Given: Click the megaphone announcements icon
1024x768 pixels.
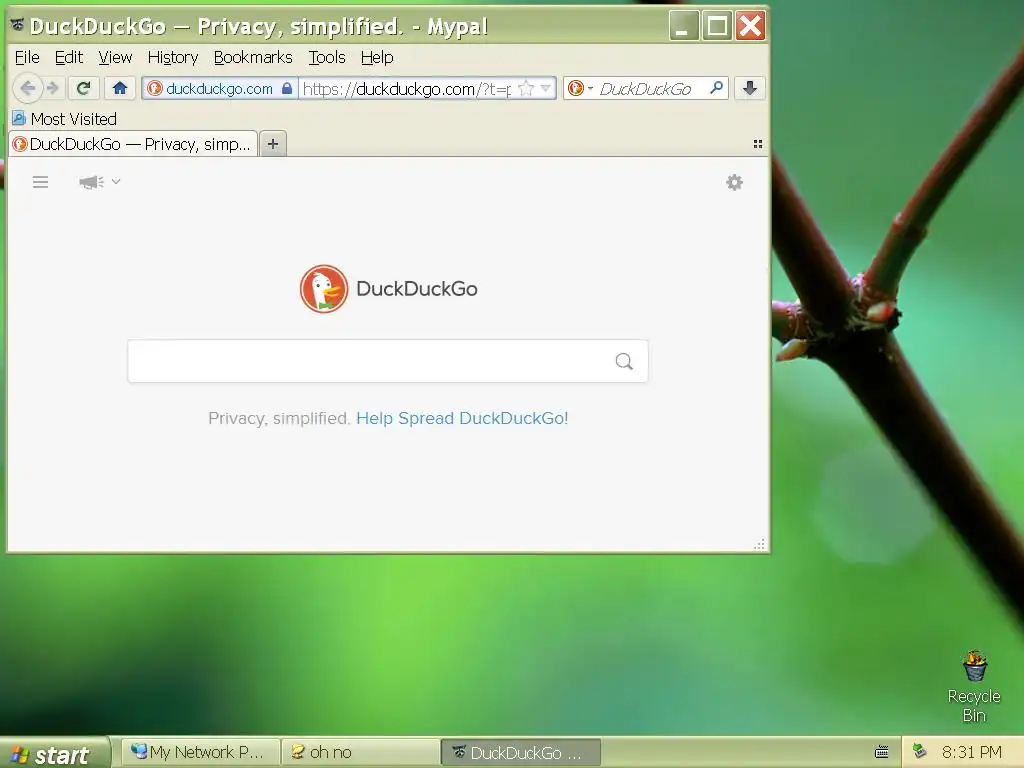Looking at the screenshot, I should coord(91,182).
